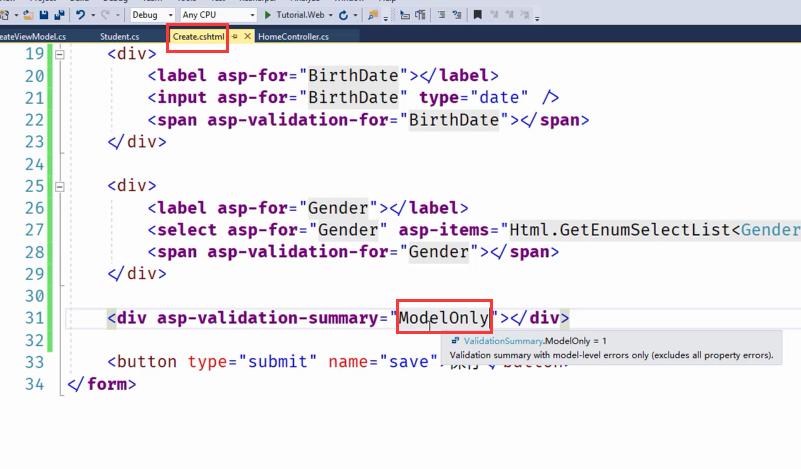Viewport: 801px width, 469px height.
Task: Click name="save" attribute on line 33
Action: 383,362
